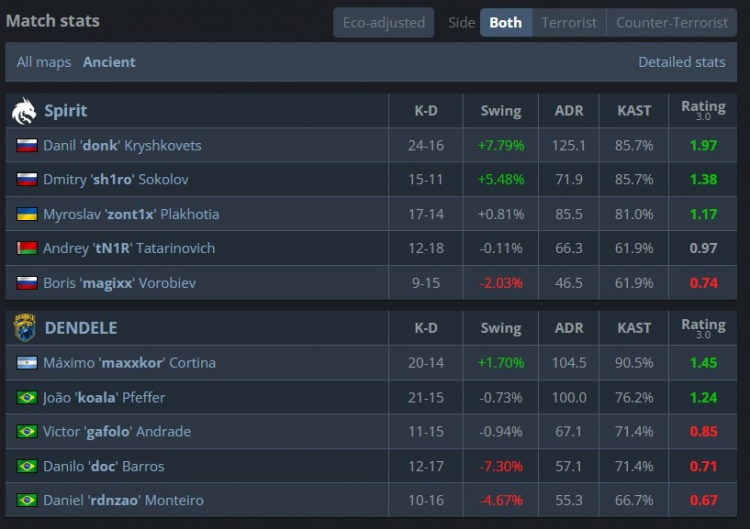Open Victor 'gafolo' Andrade player profile
Image resolution: width=750 pixels, height=529 pixels.
(117, 431)
